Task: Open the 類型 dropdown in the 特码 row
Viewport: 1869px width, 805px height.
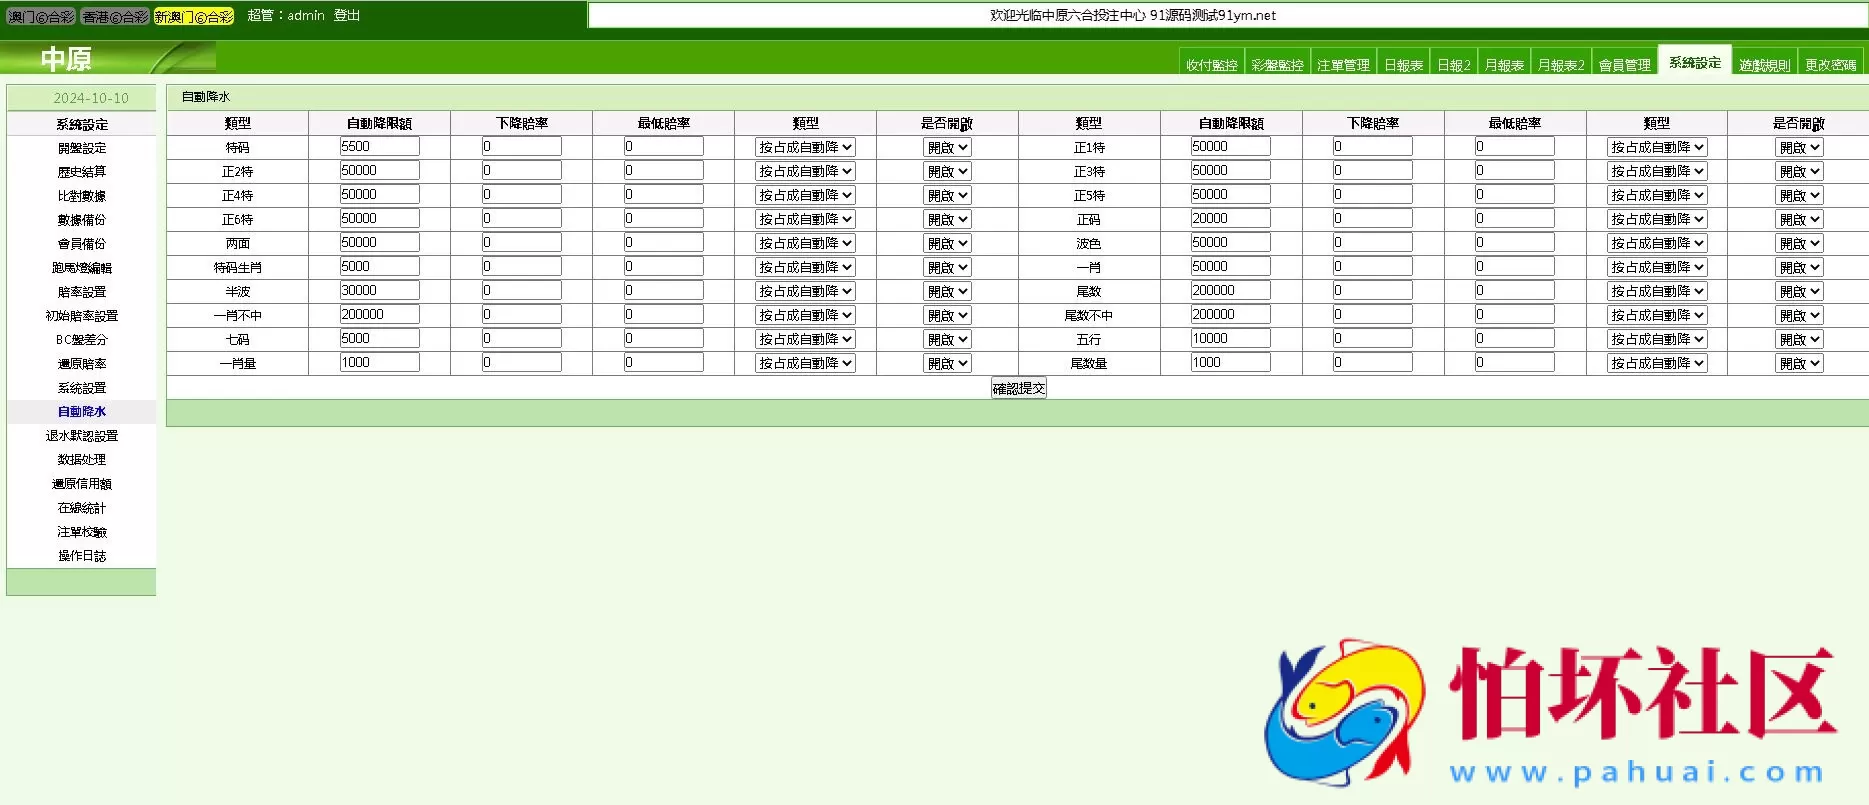Action: pos(805,147)
